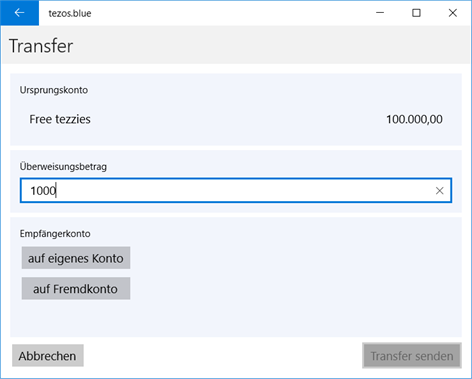Click the Ursprungskonto section label
This screenshot has height=379, width=472.
[x=54, y=90]
